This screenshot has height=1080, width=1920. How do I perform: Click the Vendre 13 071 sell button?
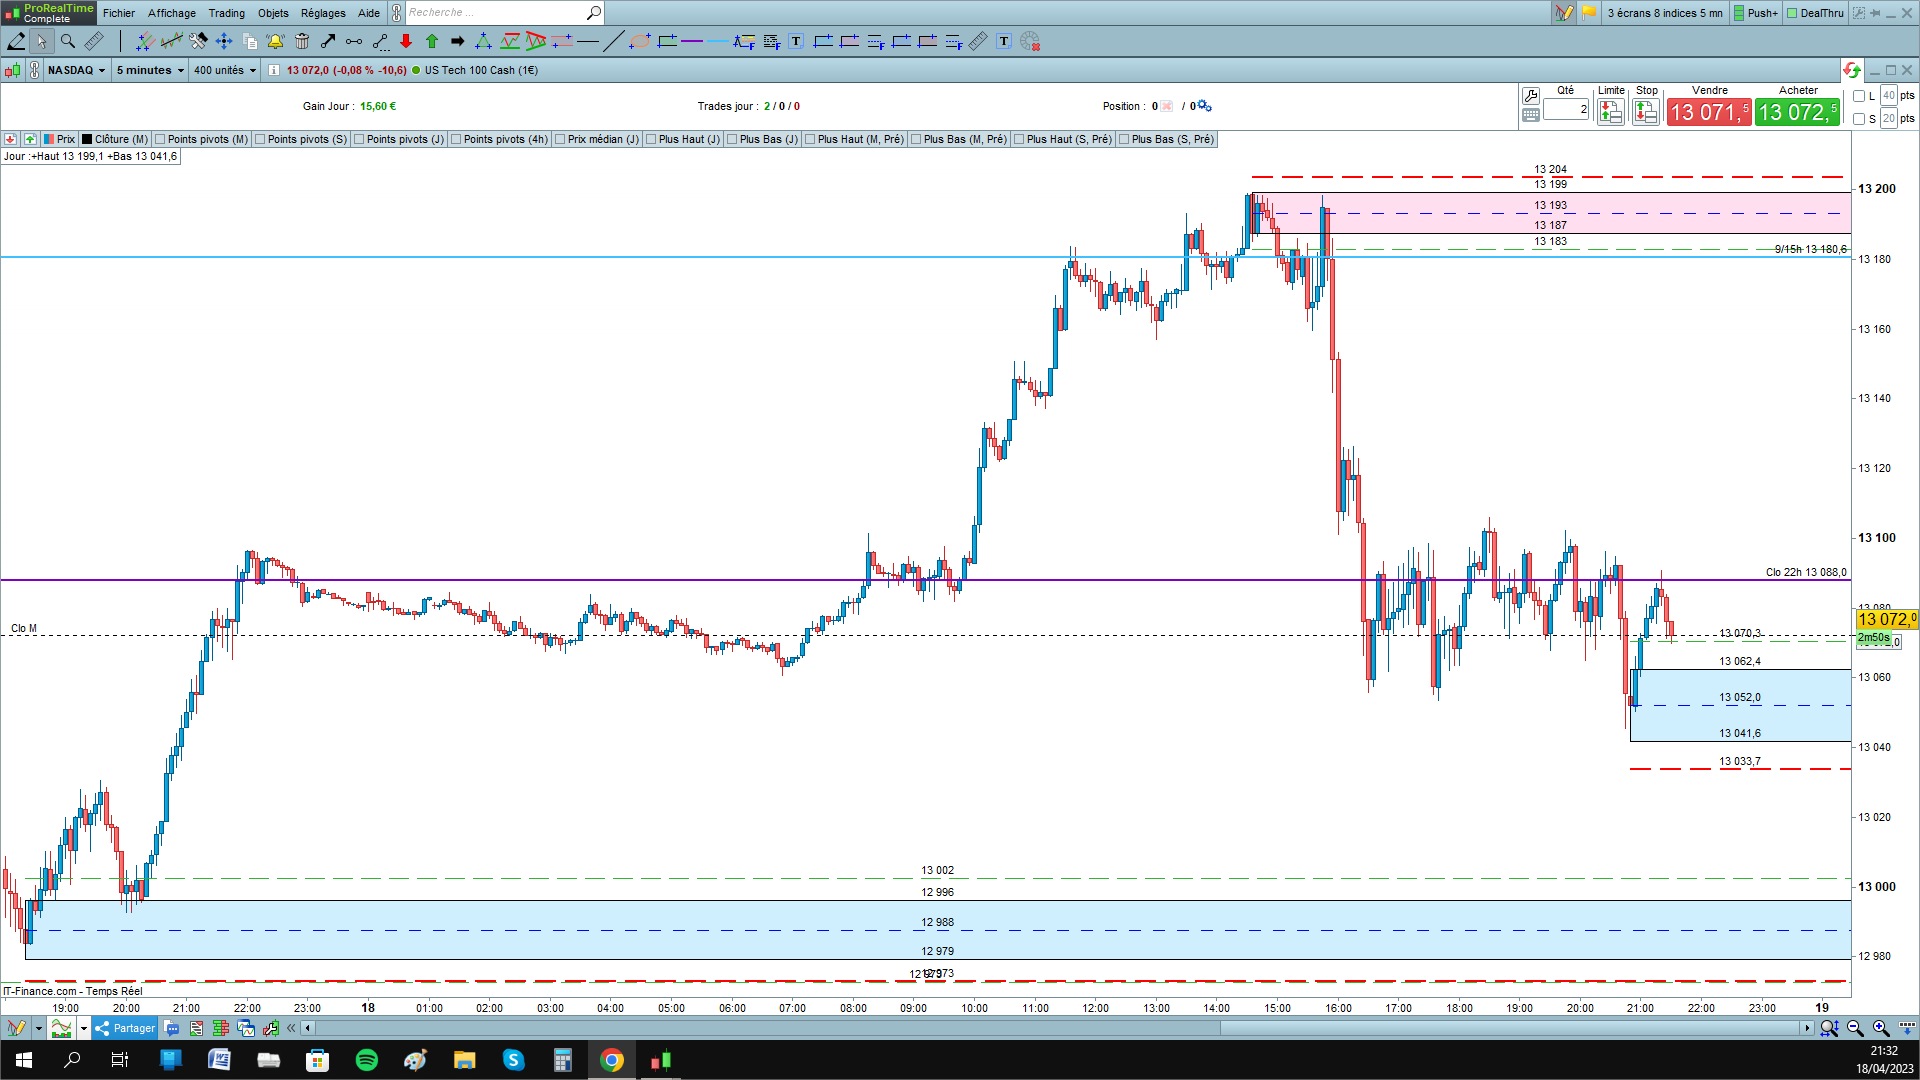(1708, 112)
